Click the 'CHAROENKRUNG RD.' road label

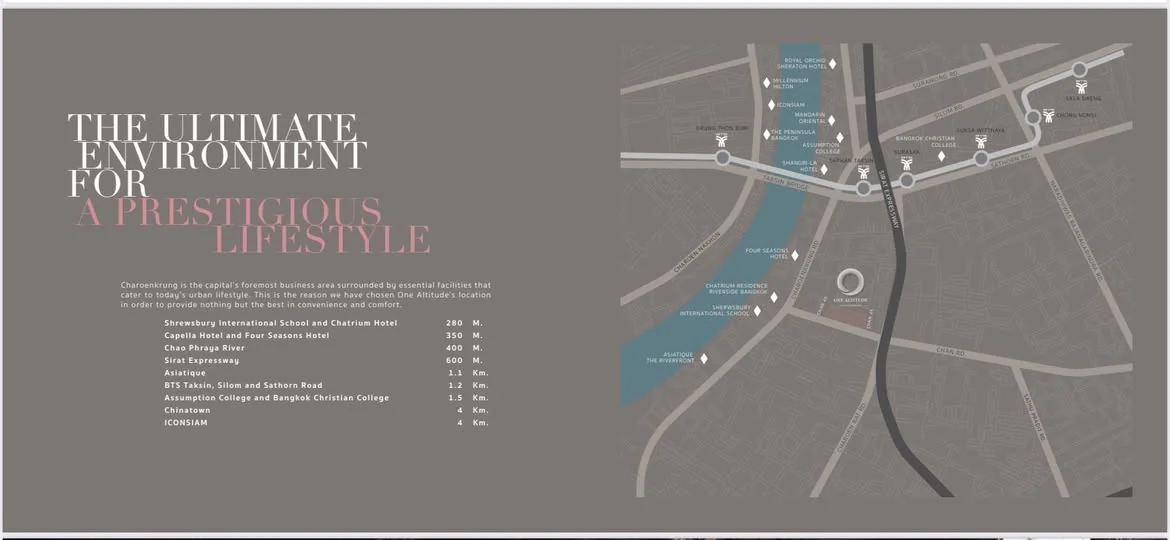(x=806, y=269)
